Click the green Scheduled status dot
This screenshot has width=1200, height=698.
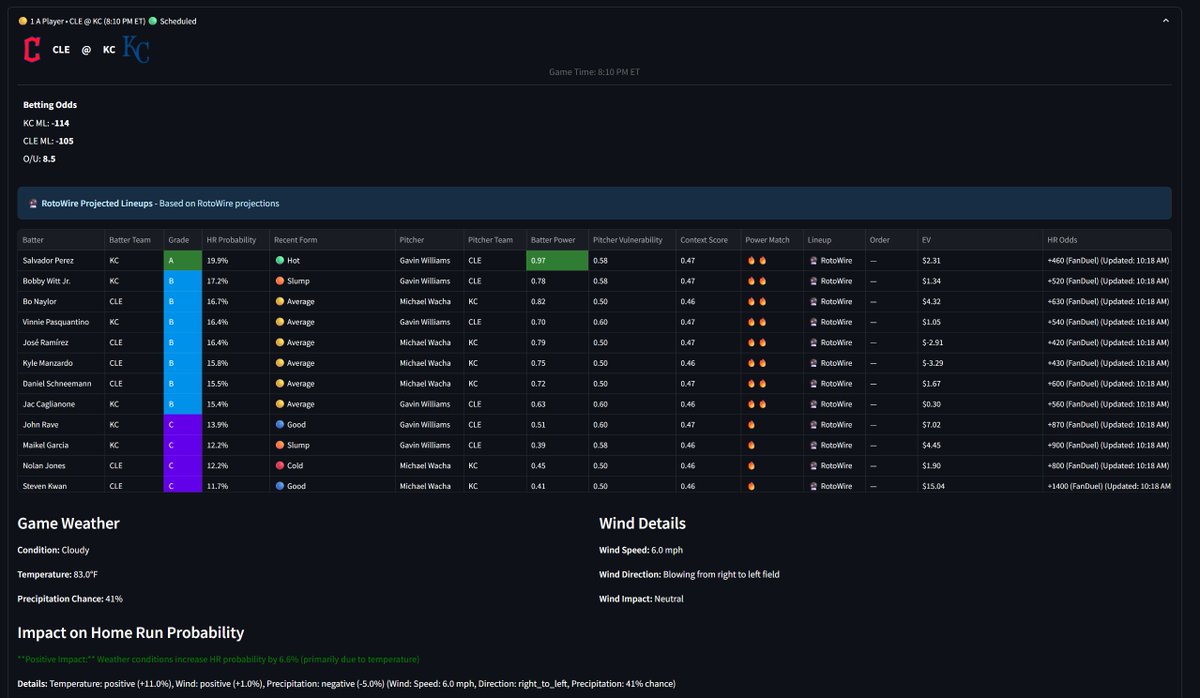(153, 21)
